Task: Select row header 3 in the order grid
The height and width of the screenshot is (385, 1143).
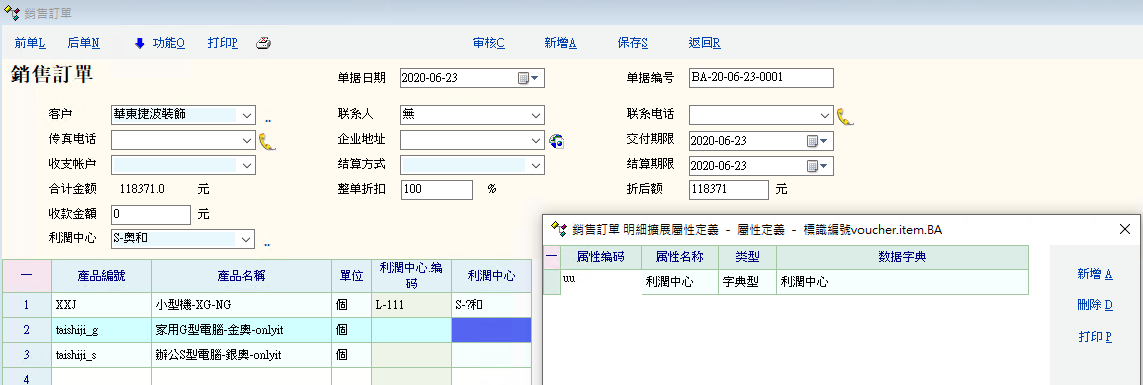Action: point(27,355)
